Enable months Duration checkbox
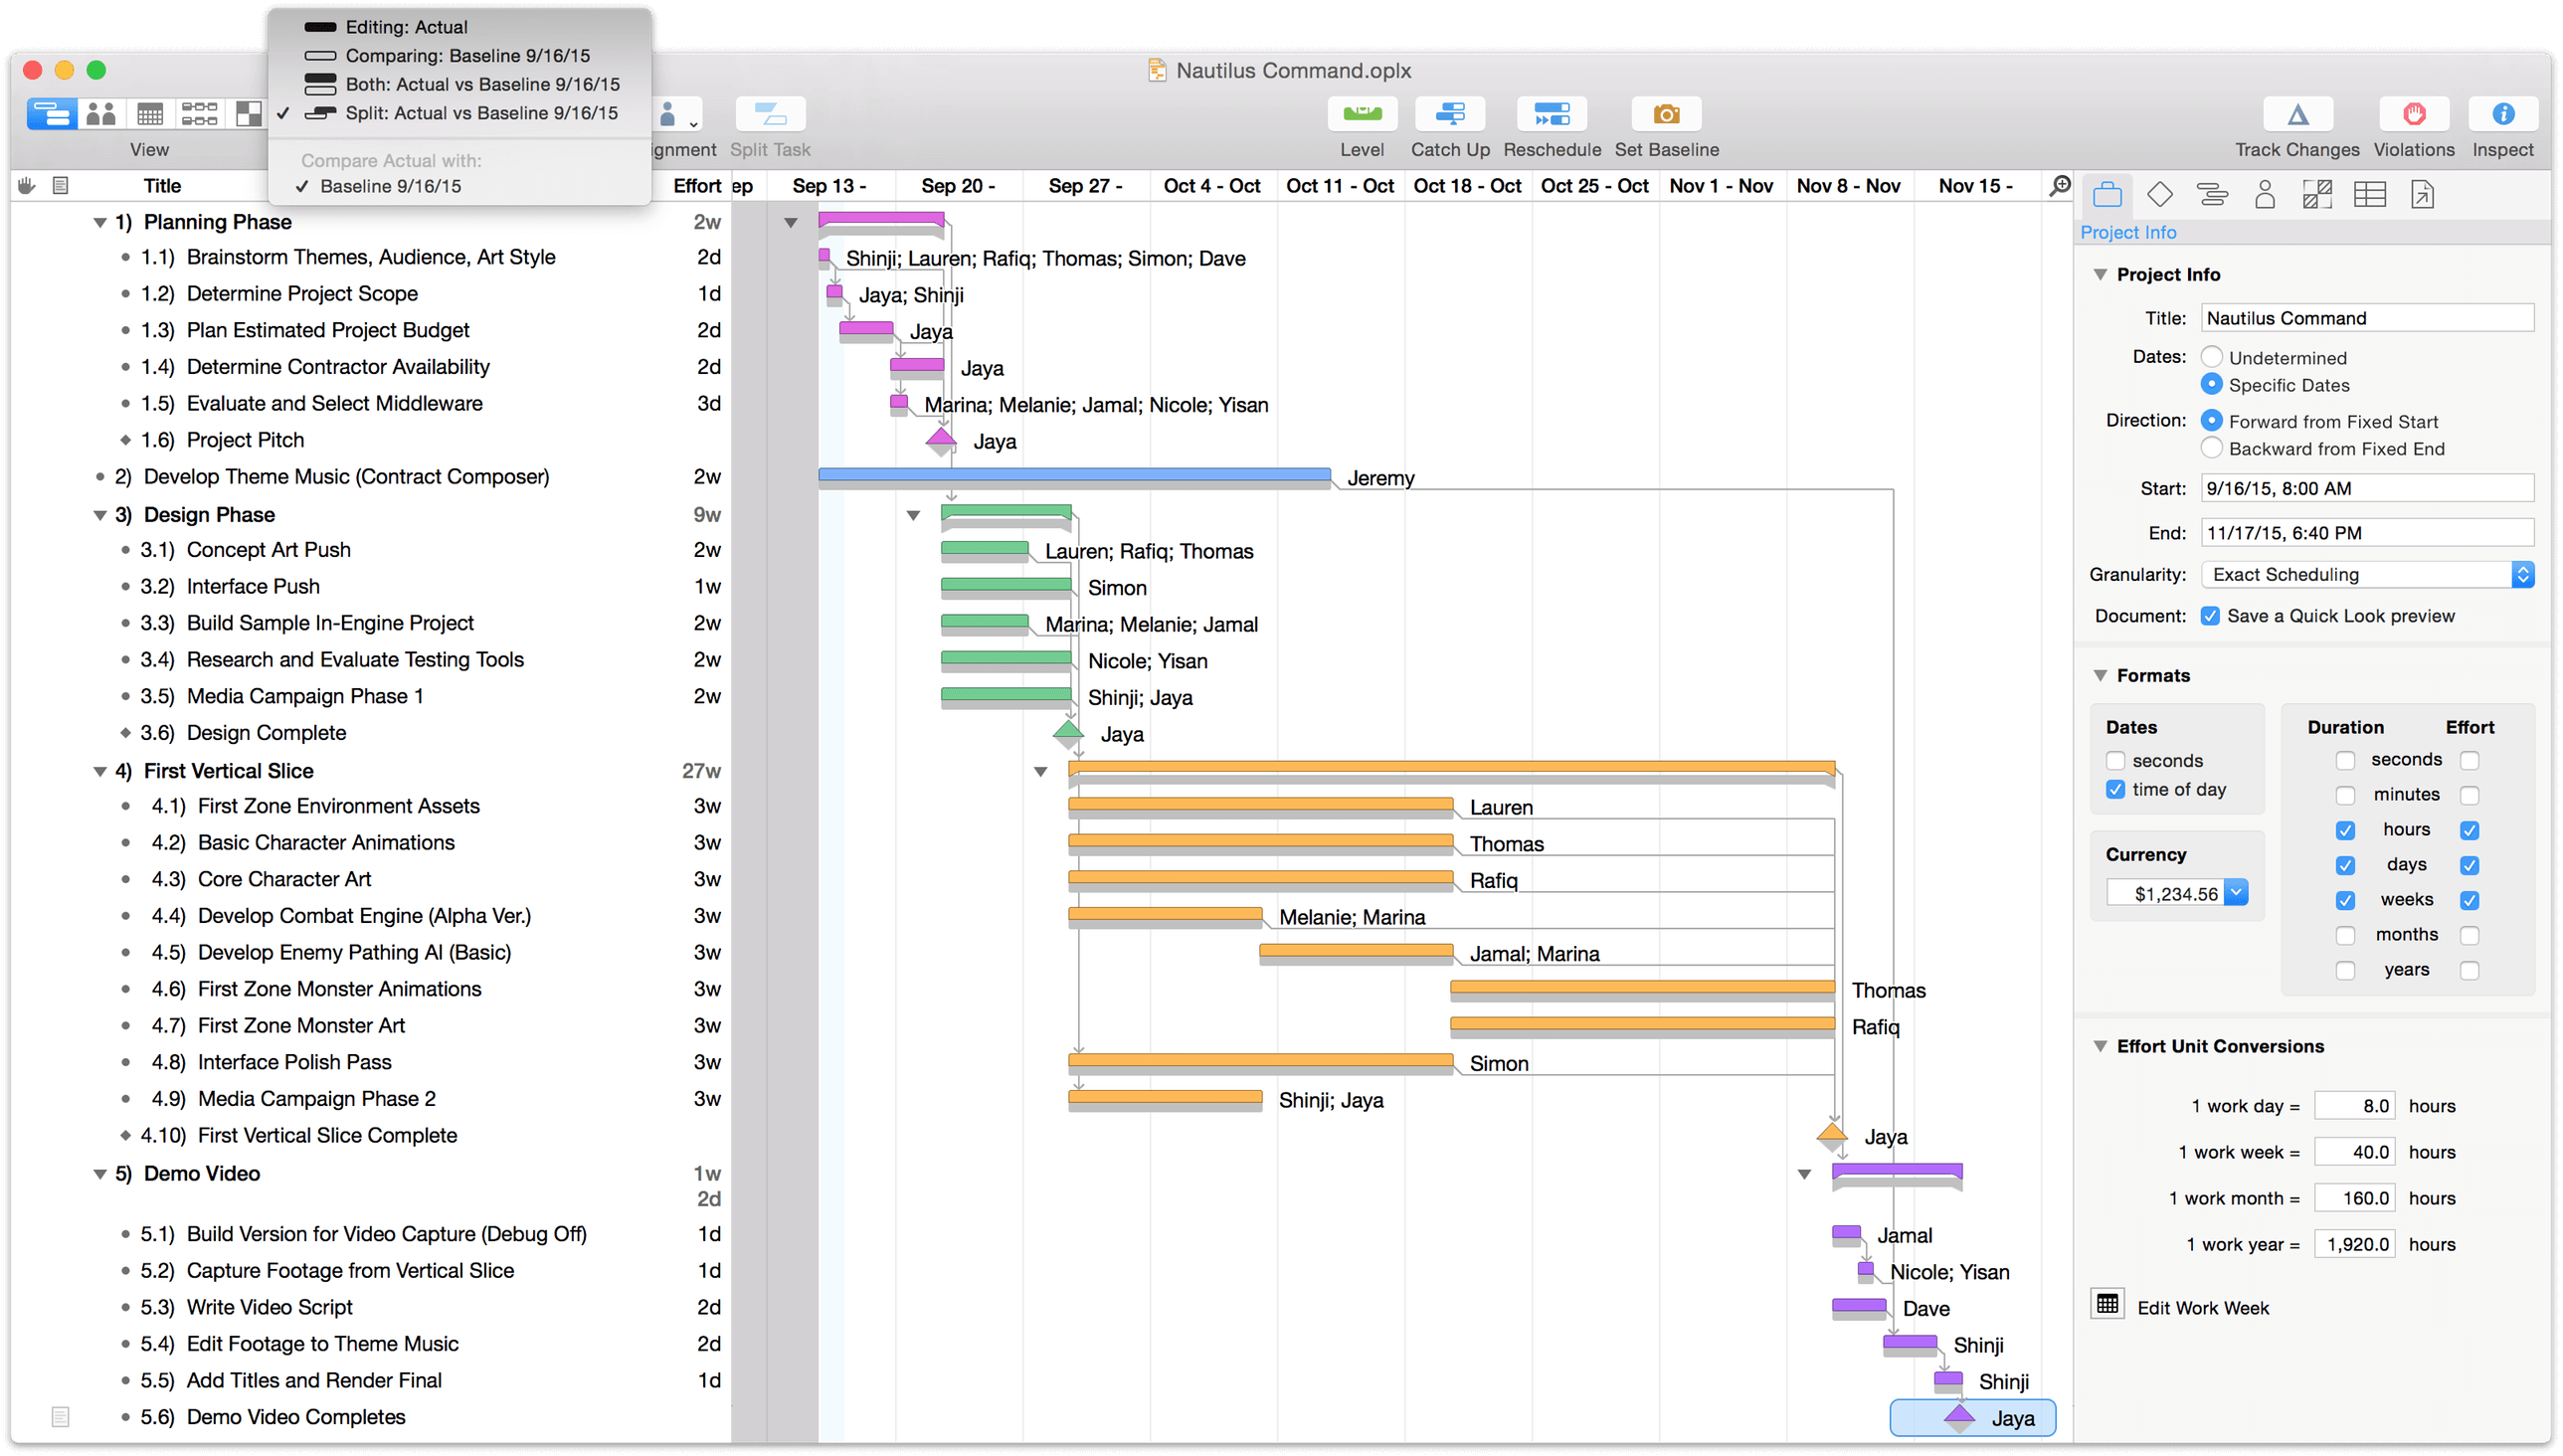Image resolution: width=2563 pixels, height=1456 pixels. pos(2345,935)
